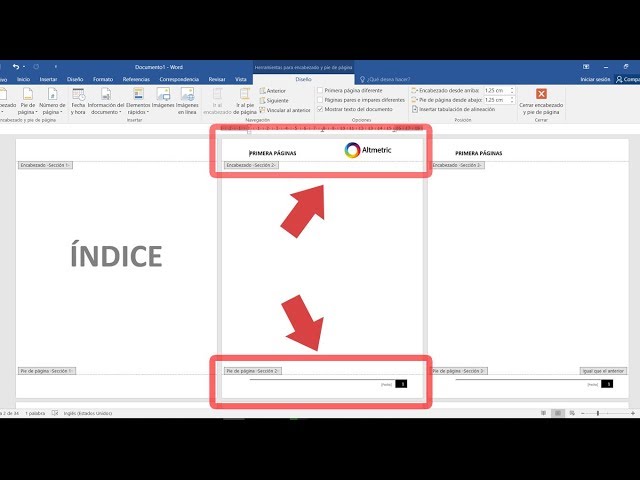
Task: Click the undo arrow in title bar
Action: point(16,67)
